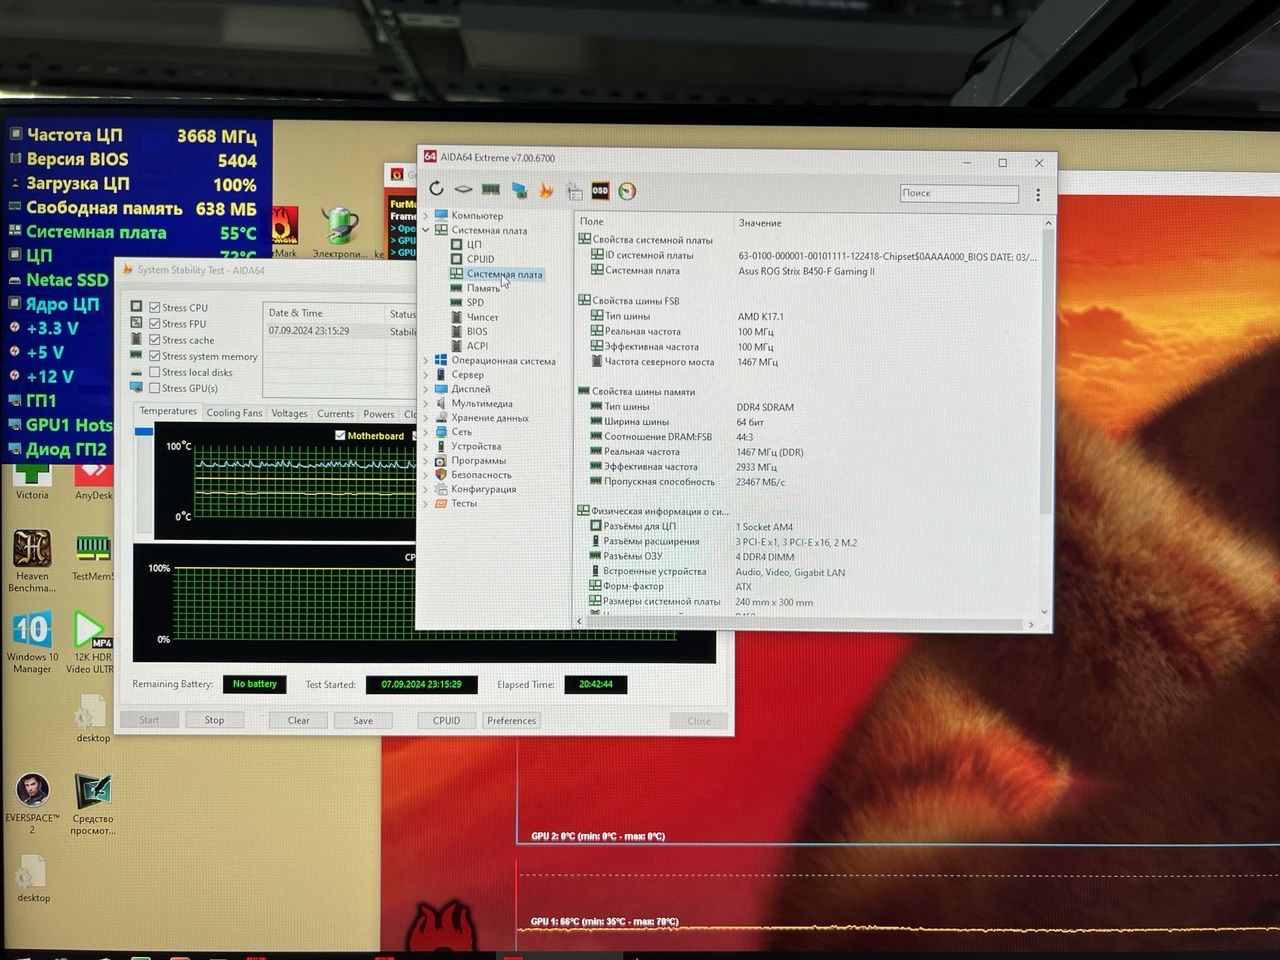Click the CPUID button in Stability Test
Screen dimensions: 1280x960
click(x=446, y=720)
